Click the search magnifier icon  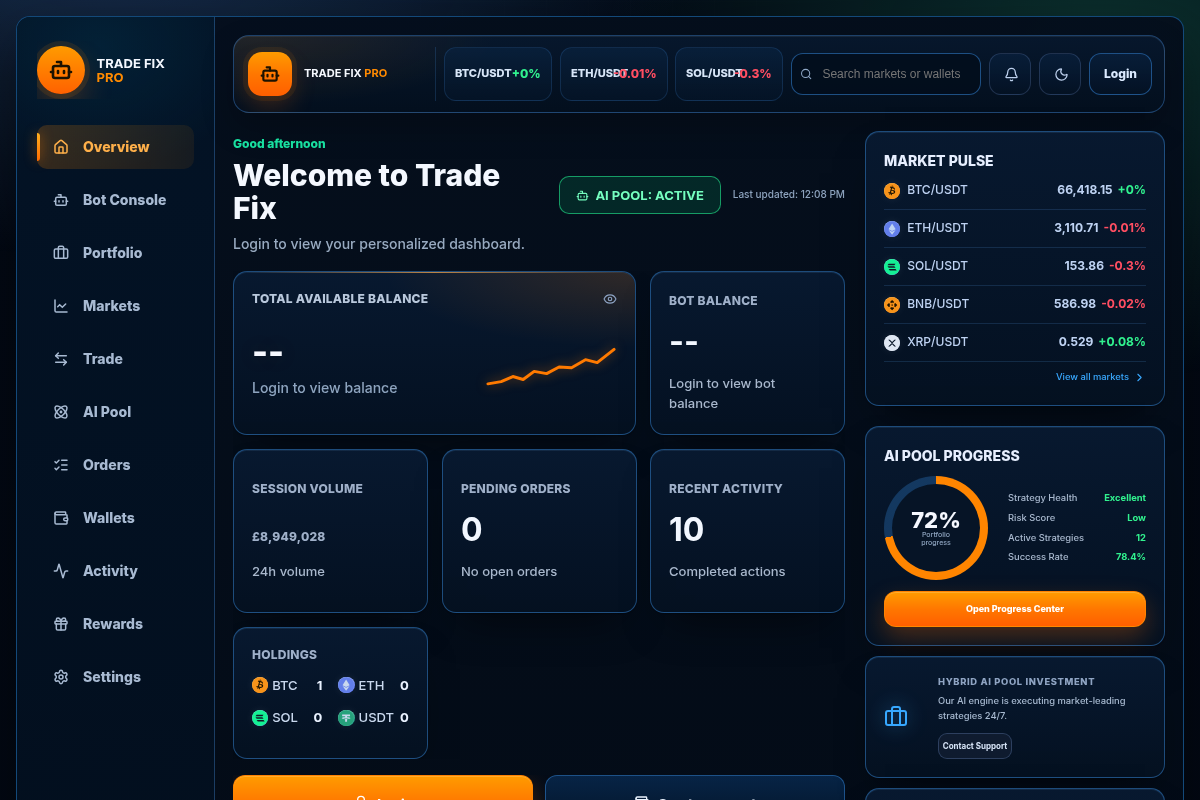806,74
